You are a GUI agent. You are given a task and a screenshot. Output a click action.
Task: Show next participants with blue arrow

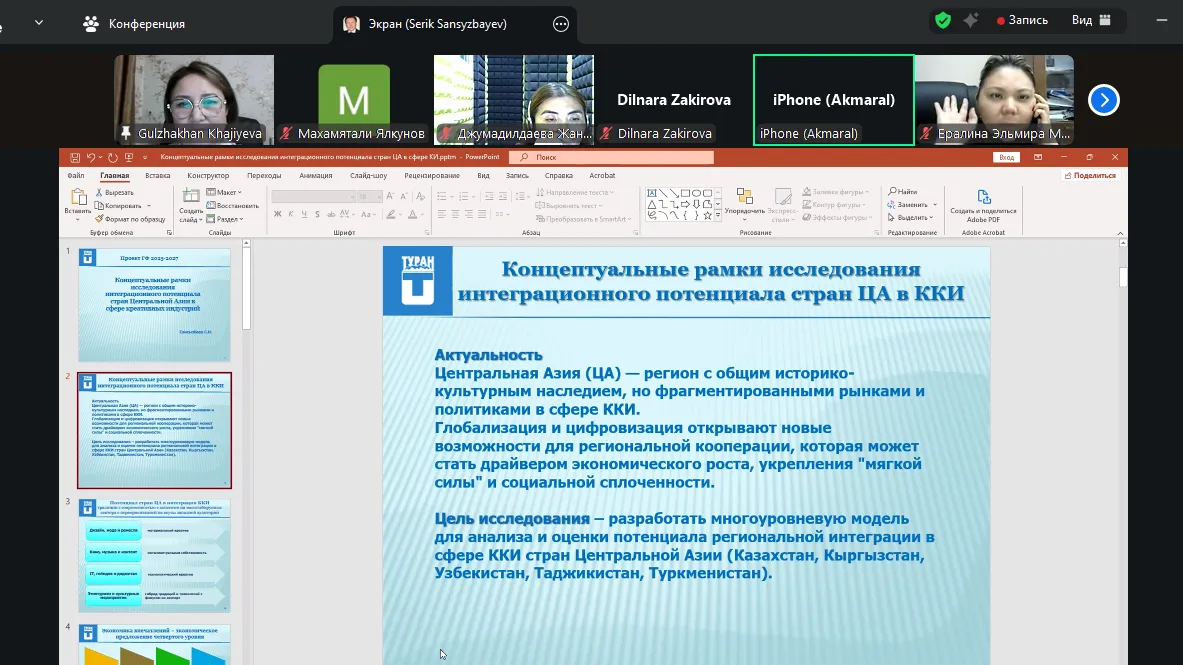(x=1103, y=100)
